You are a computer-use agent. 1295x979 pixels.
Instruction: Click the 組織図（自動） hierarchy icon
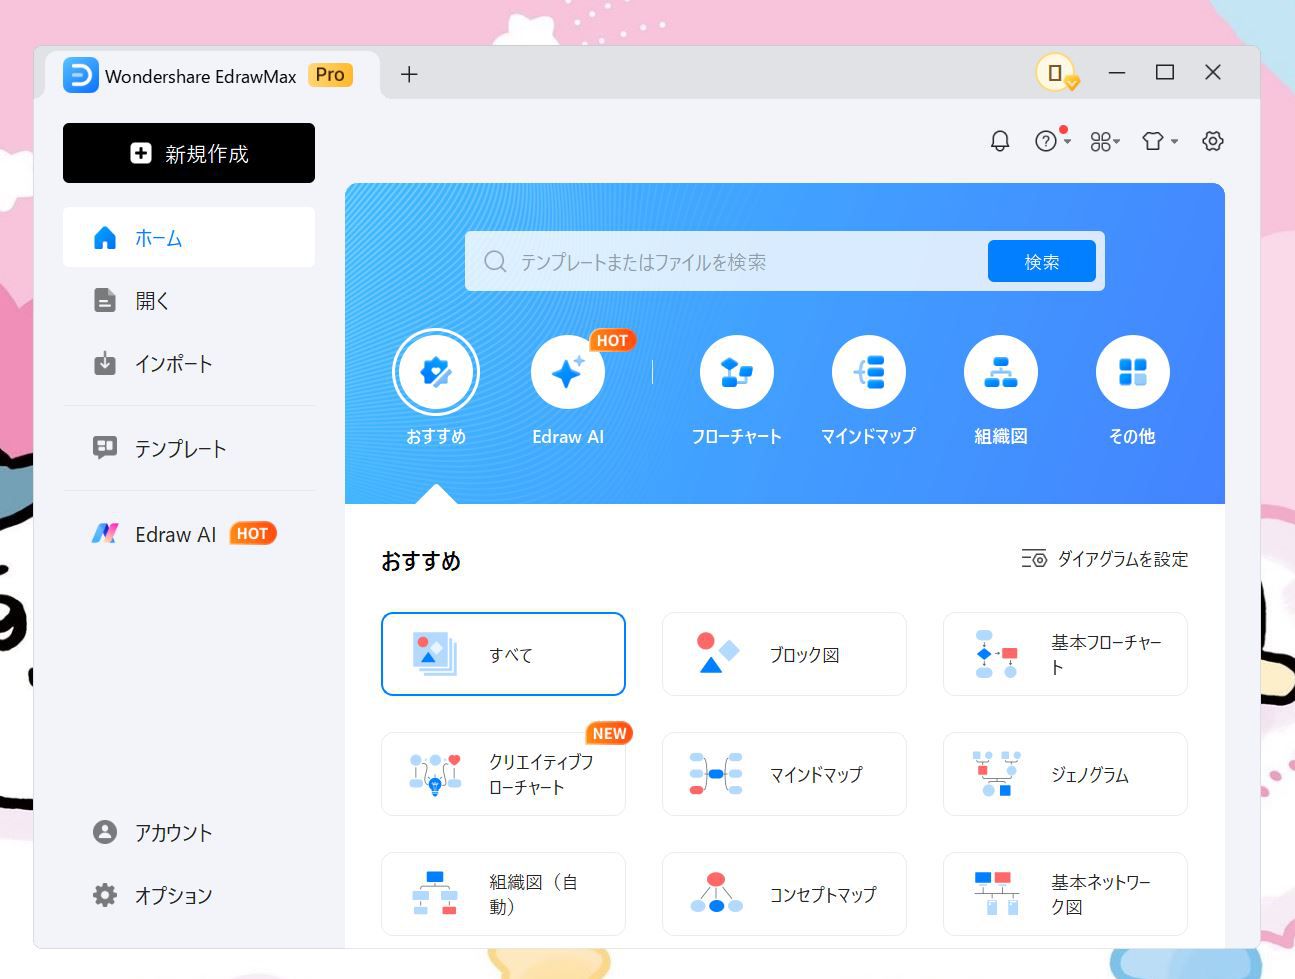435,893
